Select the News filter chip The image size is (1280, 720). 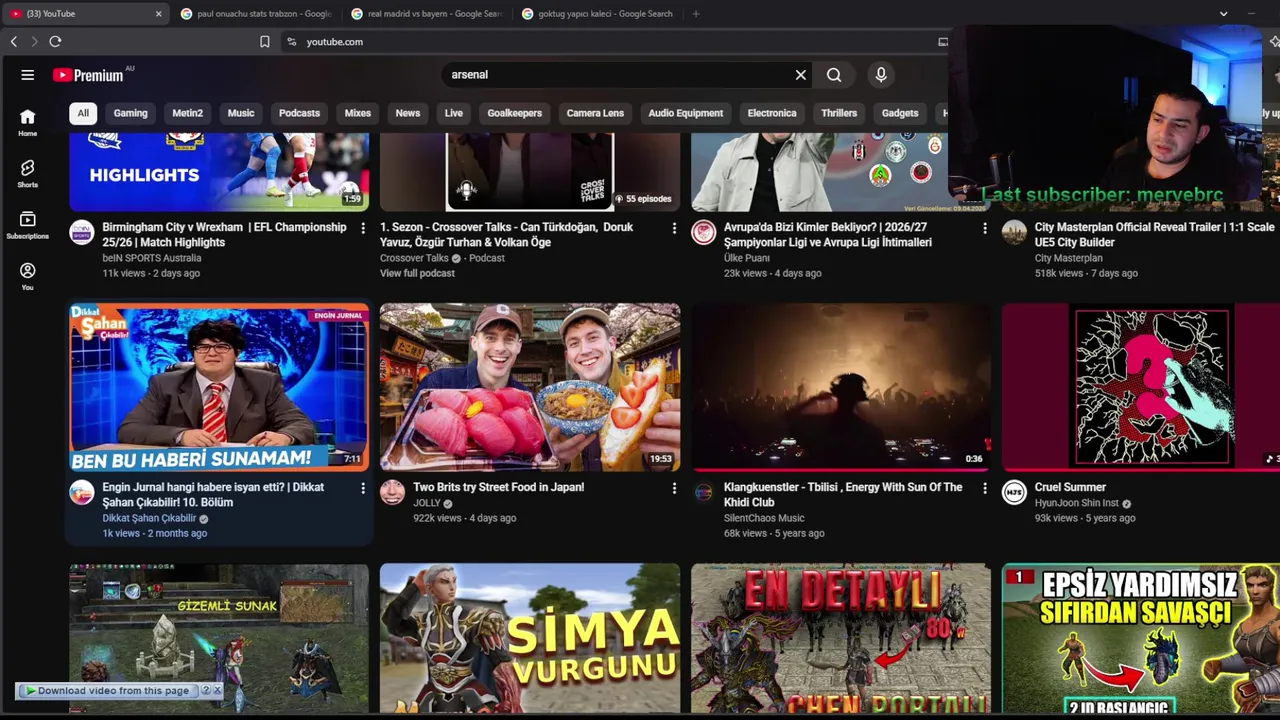point(408,113)
